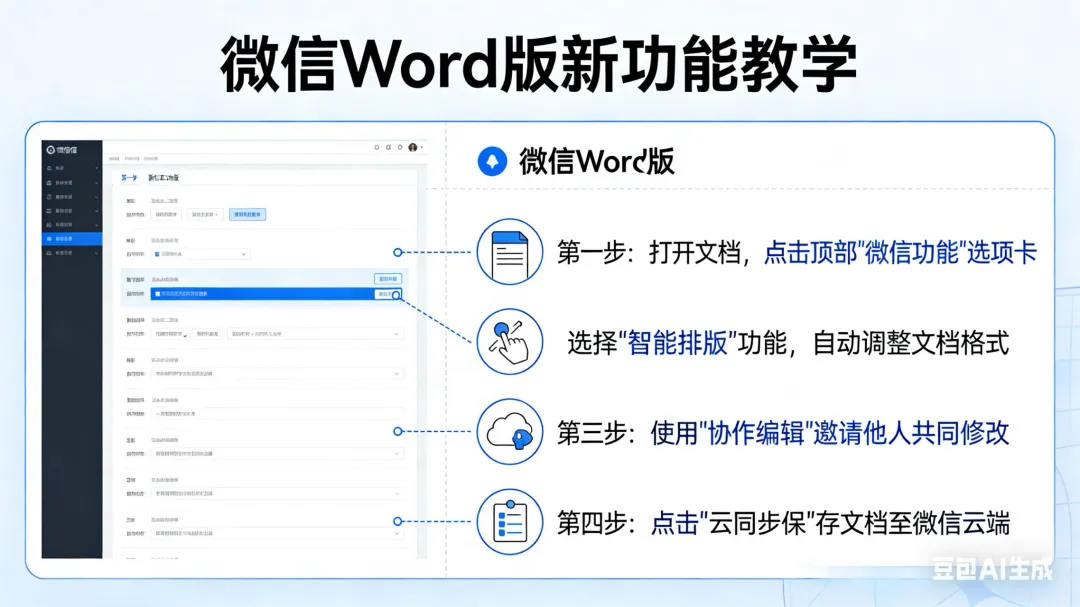This screenshot has width=1080, height=607.
Task: Click the checklist clipboard icon for 第四步
Action: click(x=510, y=522)
